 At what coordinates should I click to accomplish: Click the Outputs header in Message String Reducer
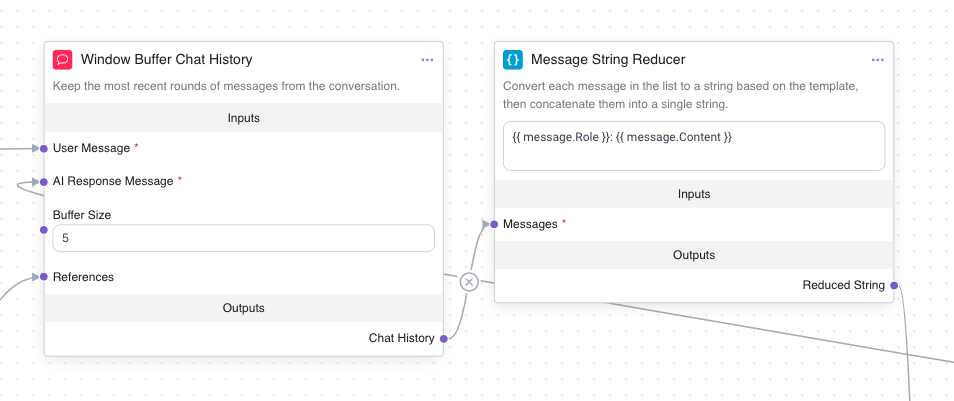click(693, 255)
